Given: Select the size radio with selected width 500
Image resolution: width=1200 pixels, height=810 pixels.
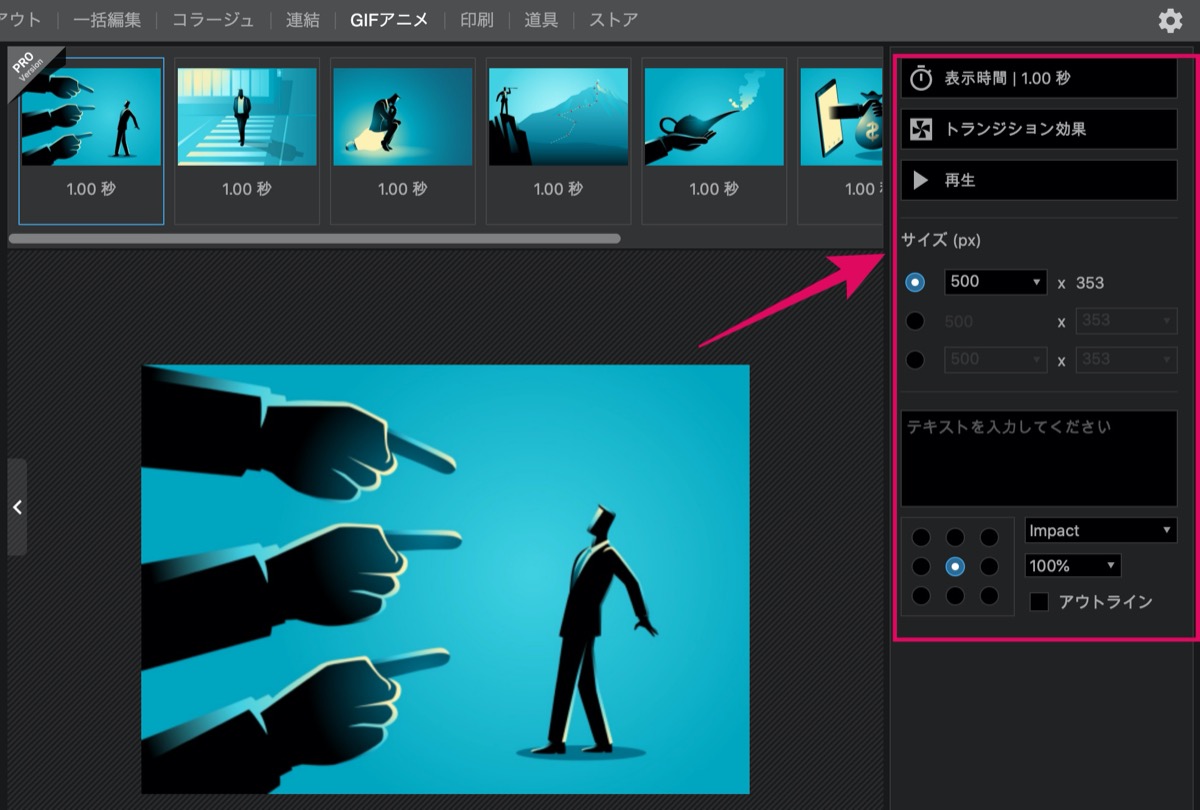Looking at the screenshot, I should [x=915, y=282].
